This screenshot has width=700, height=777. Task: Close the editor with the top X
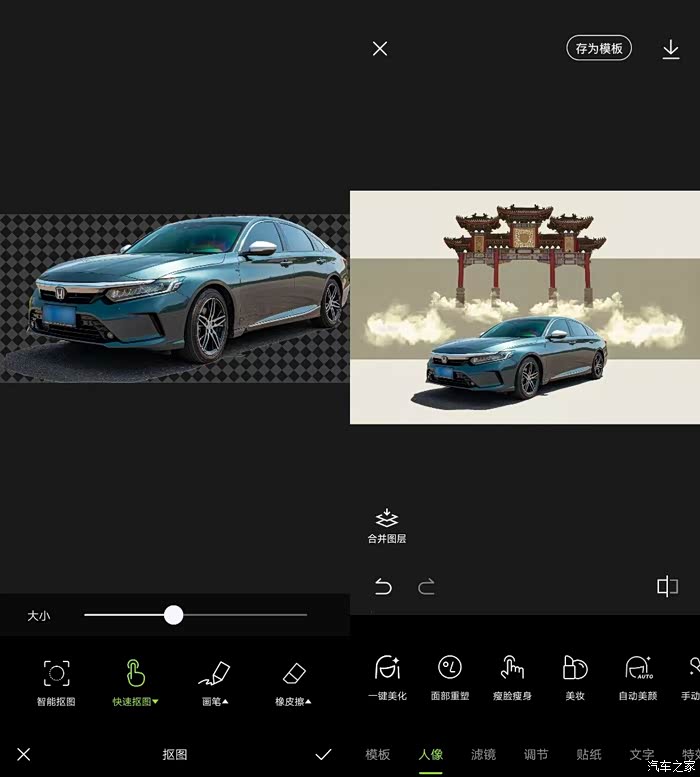coord(380,49)
